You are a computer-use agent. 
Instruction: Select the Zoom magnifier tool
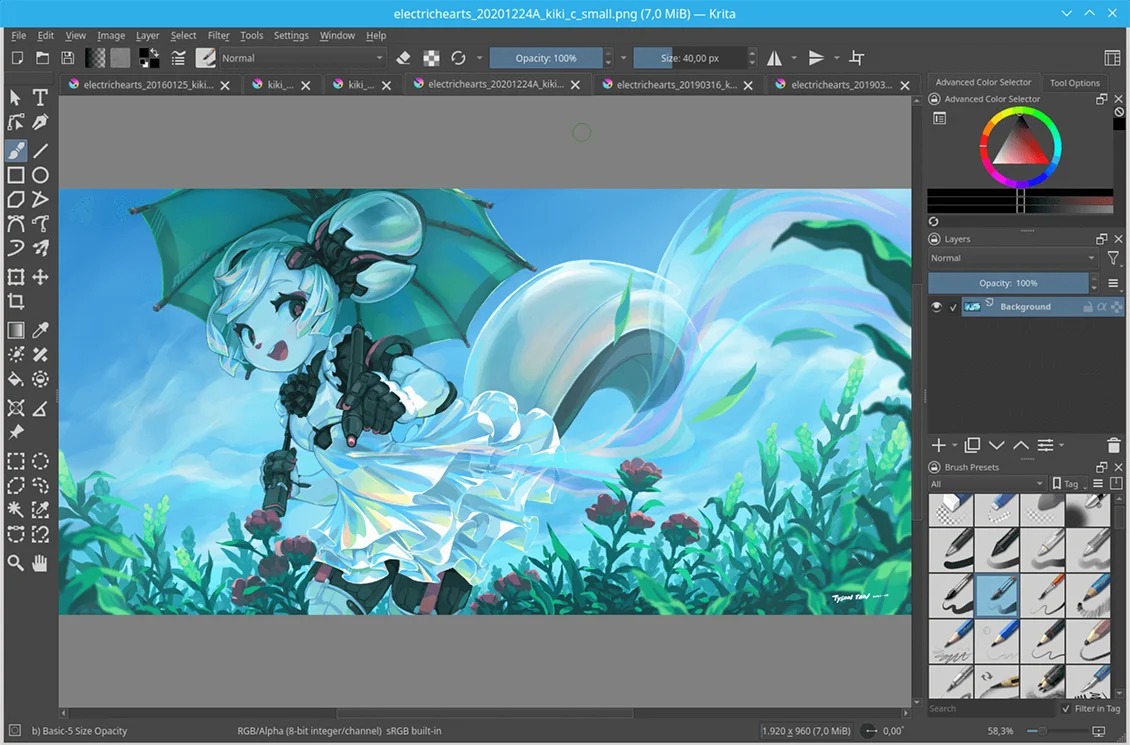(x=16, y=563)
